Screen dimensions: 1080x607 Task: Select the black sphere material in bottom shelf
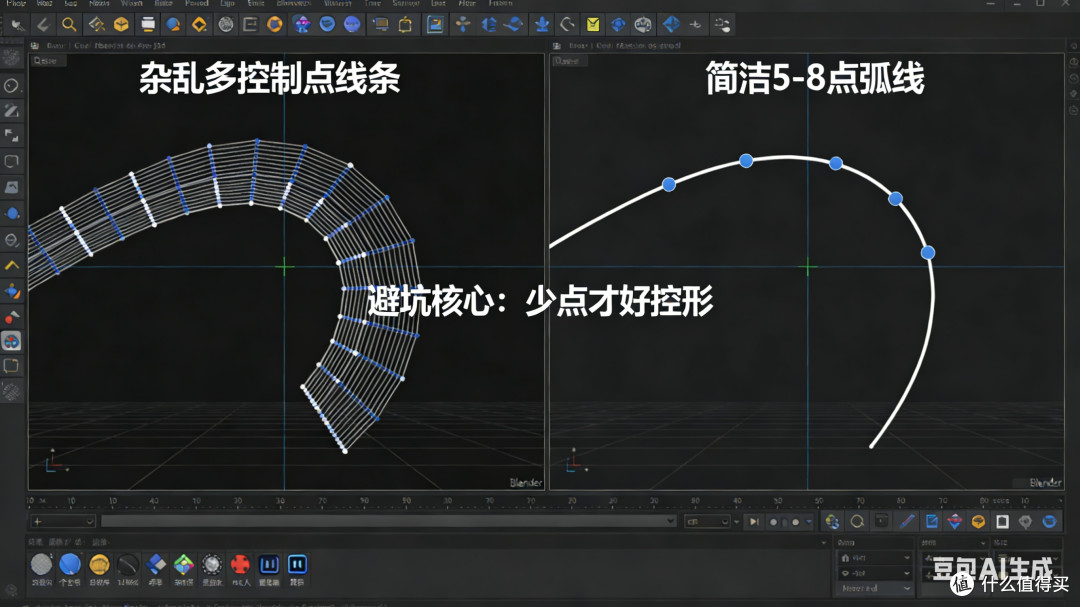pyautogui.click(x=127, y=565)
